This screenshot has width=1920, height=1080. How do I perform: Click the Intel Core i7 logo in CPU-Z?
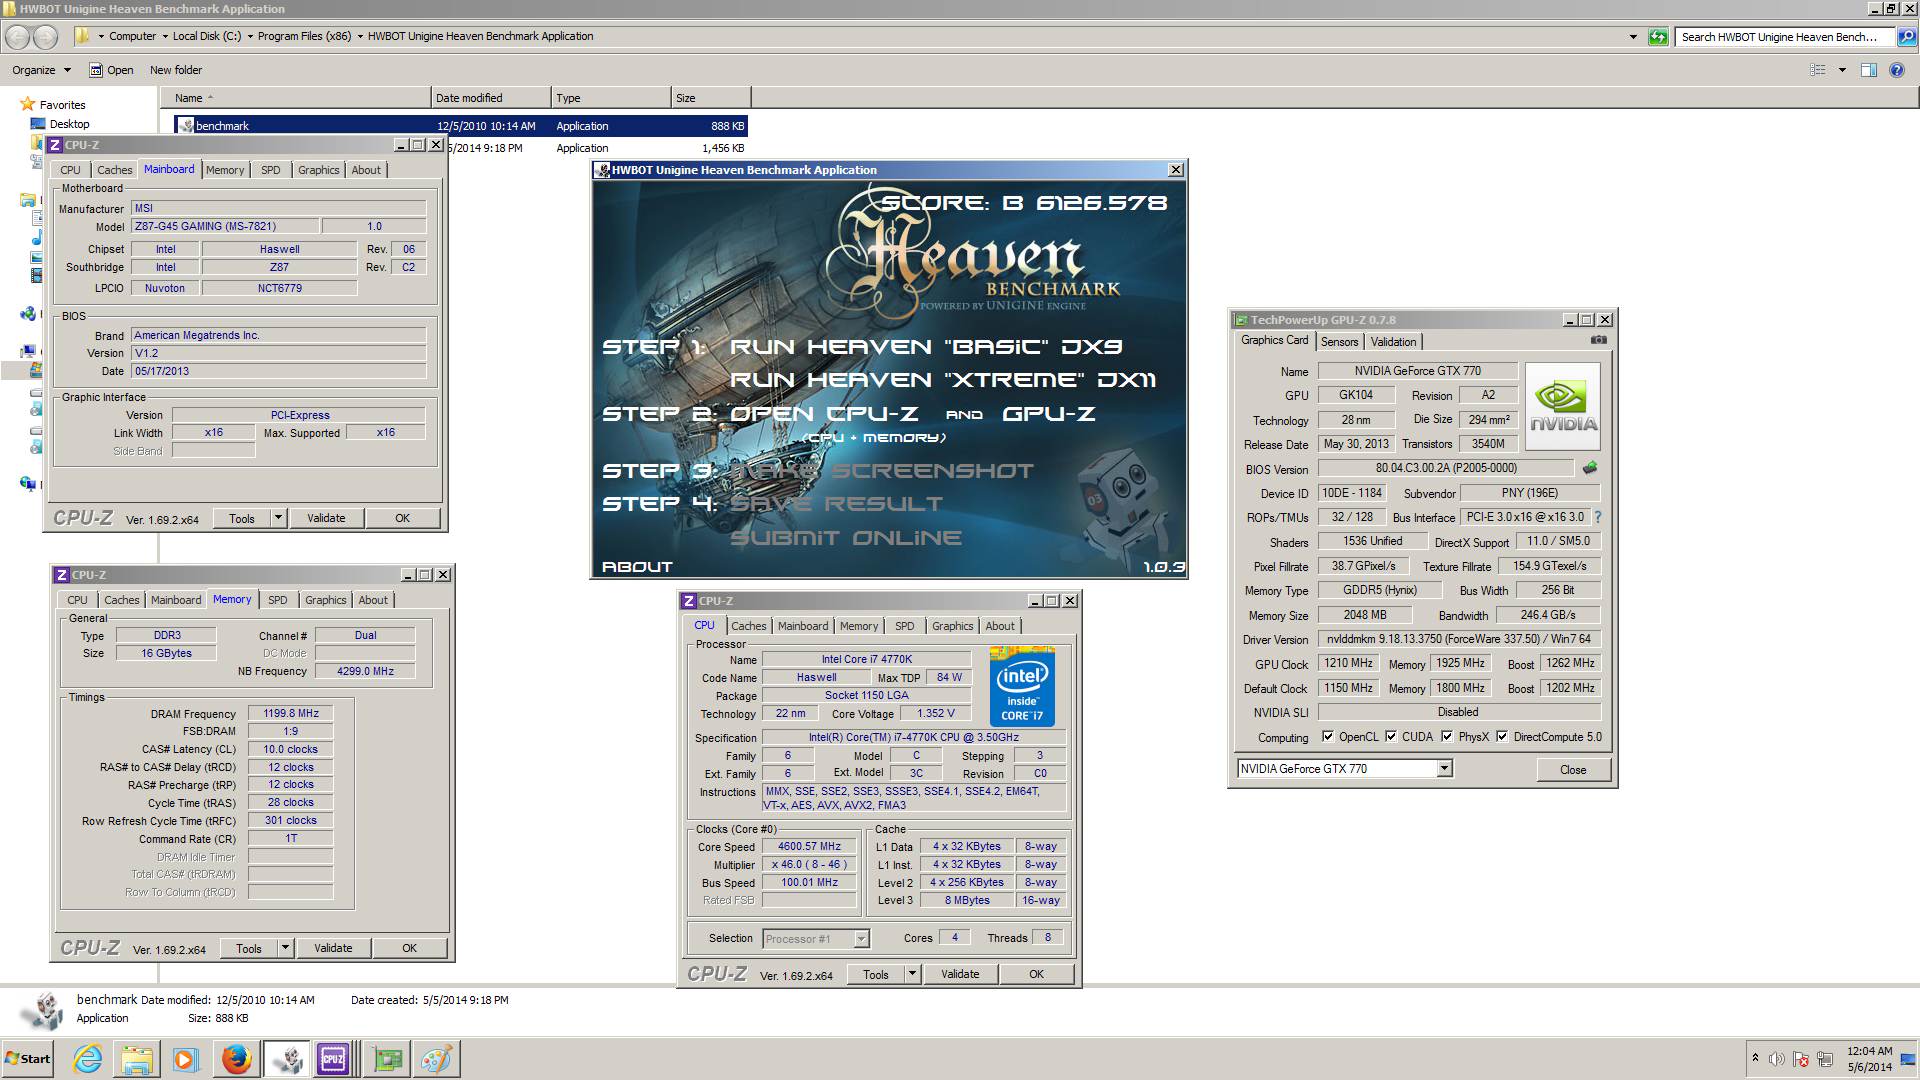(x=1022, y=687)
